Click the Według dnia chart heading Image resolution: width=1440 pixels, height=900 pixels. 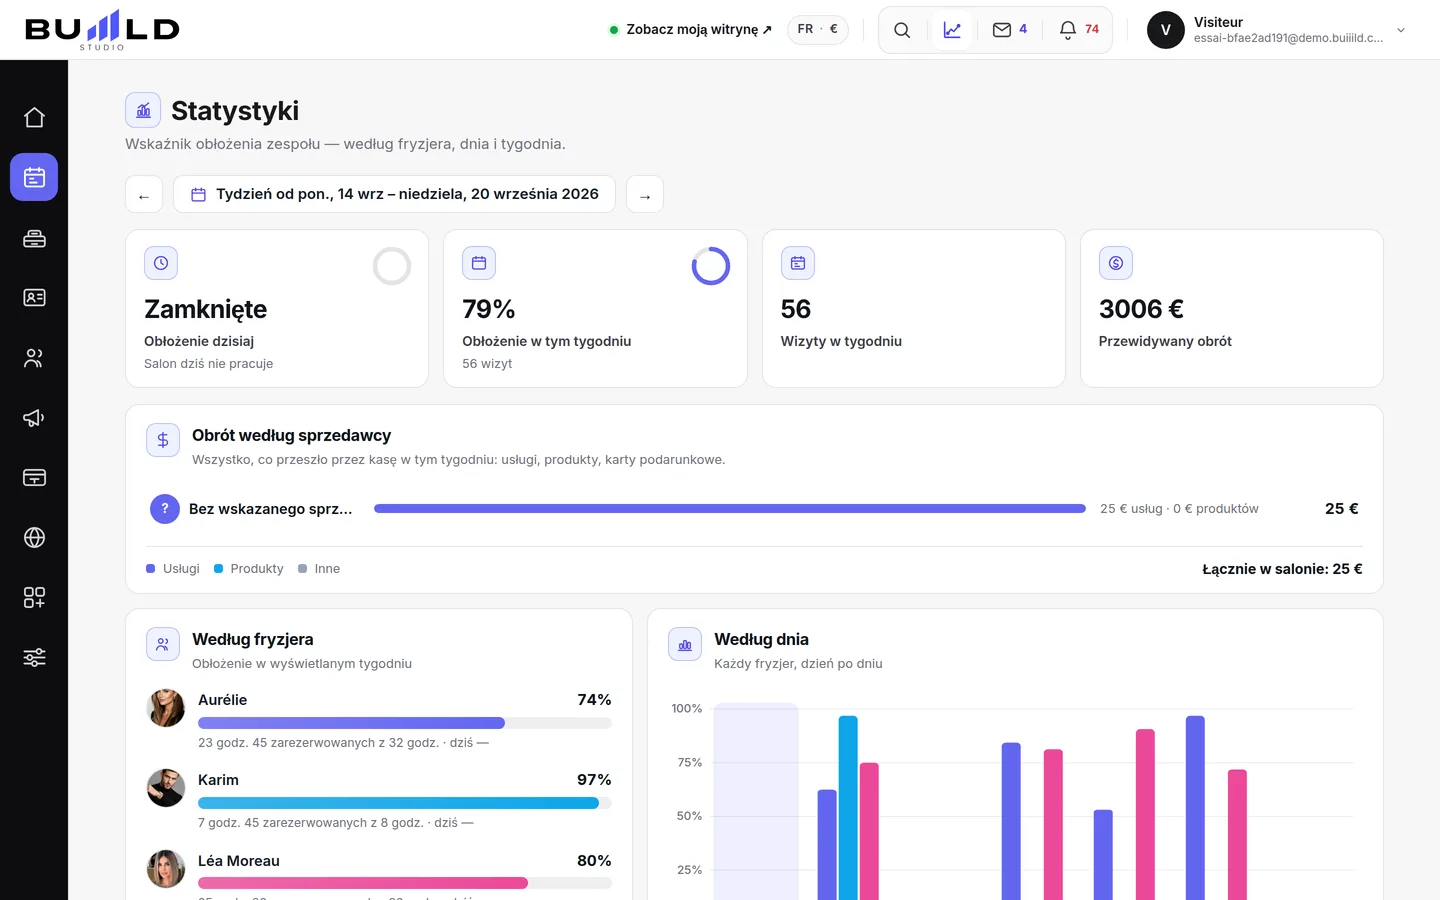pos(761,639)
